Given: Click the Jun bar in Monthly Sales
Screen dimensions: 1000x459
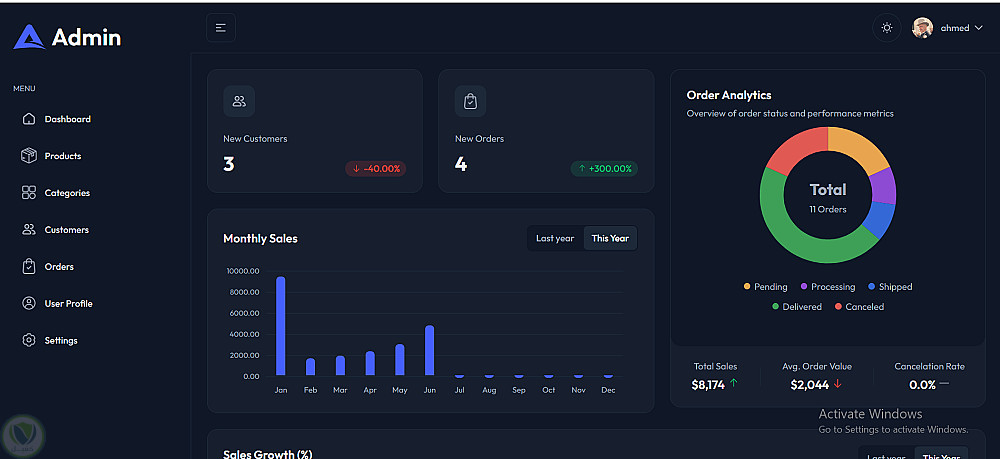Looking at the screenshot, I should pos(430,351).
